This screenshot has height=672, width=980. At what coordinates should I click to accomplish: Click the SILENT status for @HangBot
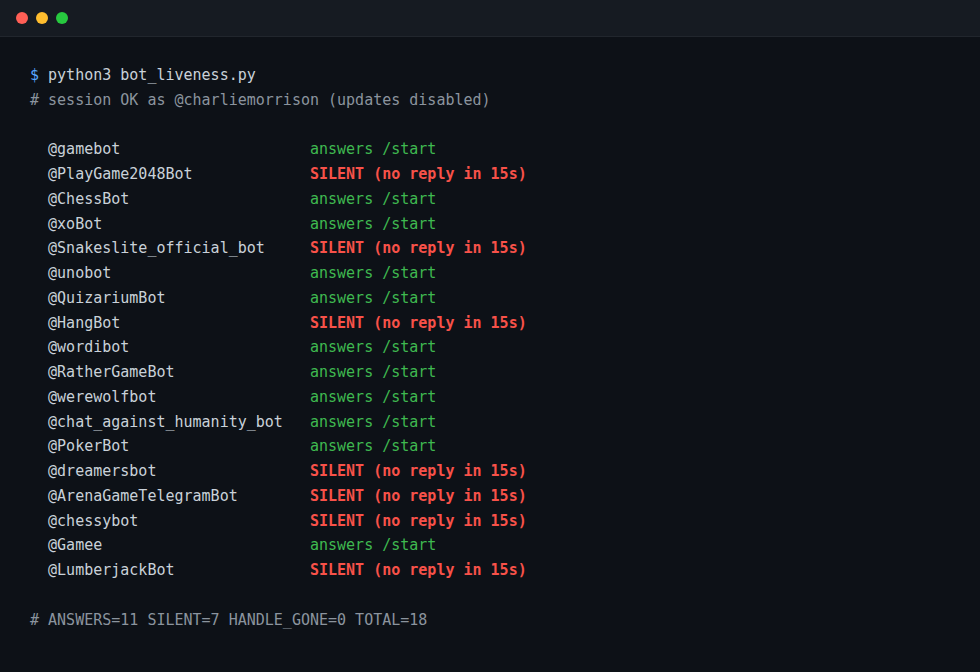418,323
